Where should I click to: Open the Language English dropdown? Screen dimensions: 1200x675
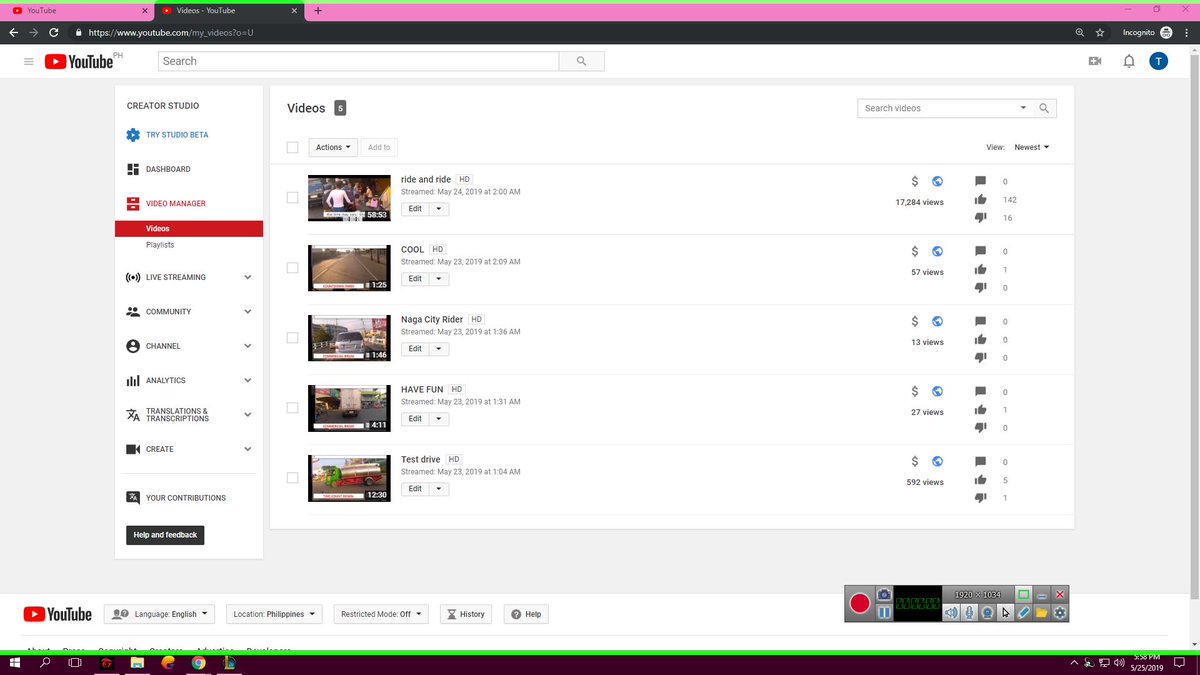click(x=160, y=614)
